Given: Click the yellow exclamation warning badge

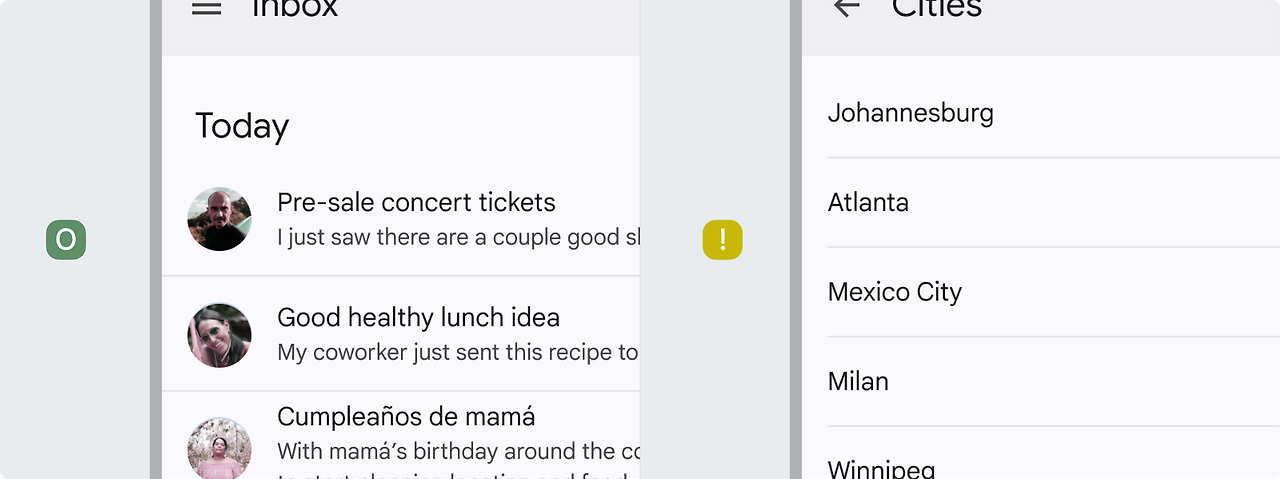Looking at the screenshot, I should 723,240.
